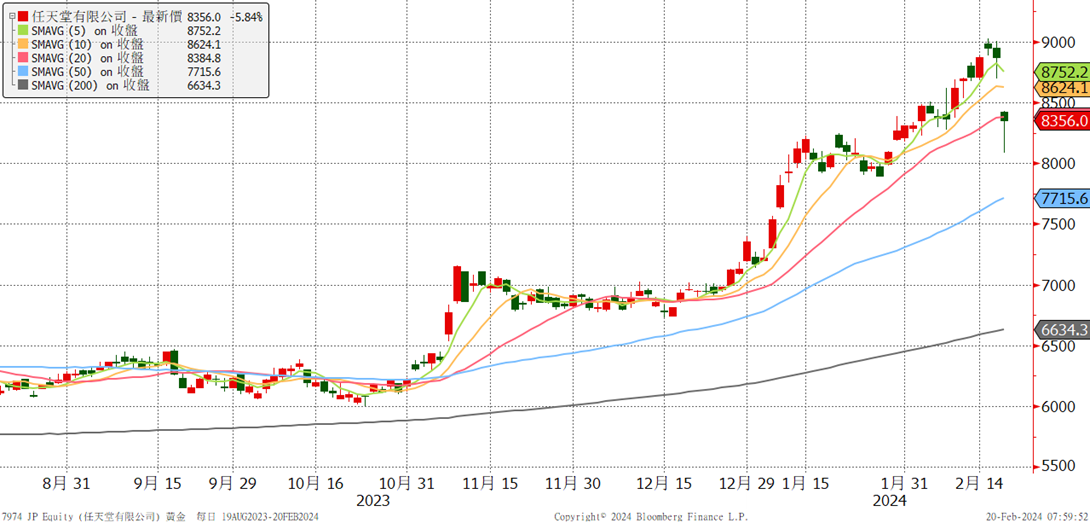Click the -5.84% change value in legend
The height and width of the screenshot is (523, 1090).
pyautogui.click(x=245, y=17)
